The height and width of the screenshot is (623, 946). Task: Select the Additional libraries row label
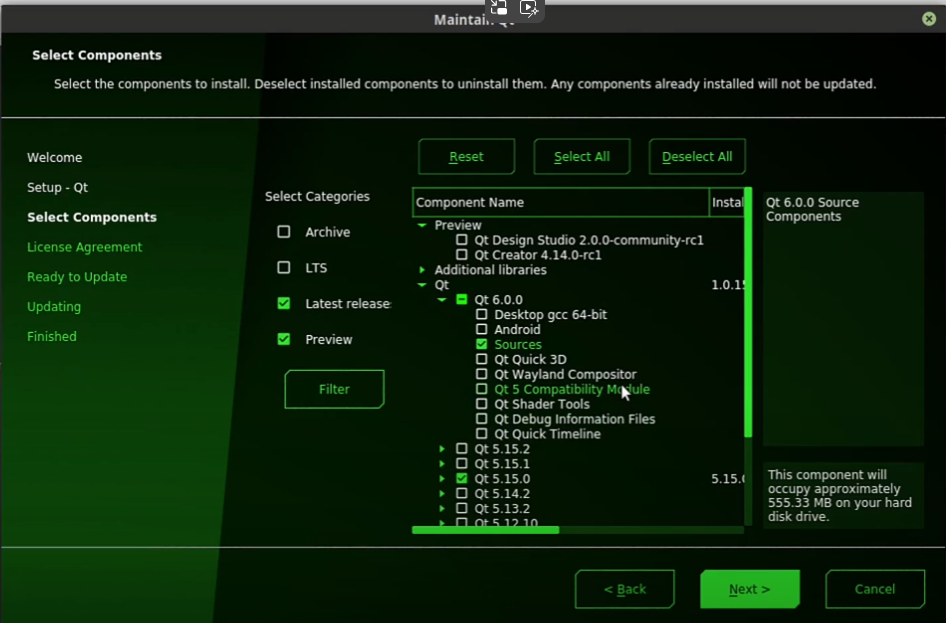tap(490, 270)
